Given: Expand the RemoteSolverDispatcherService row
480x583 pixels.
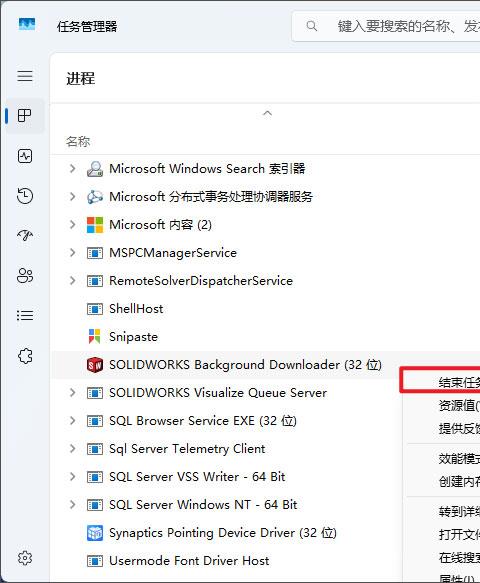Looking at the screenshot, I should coord(73,280).
